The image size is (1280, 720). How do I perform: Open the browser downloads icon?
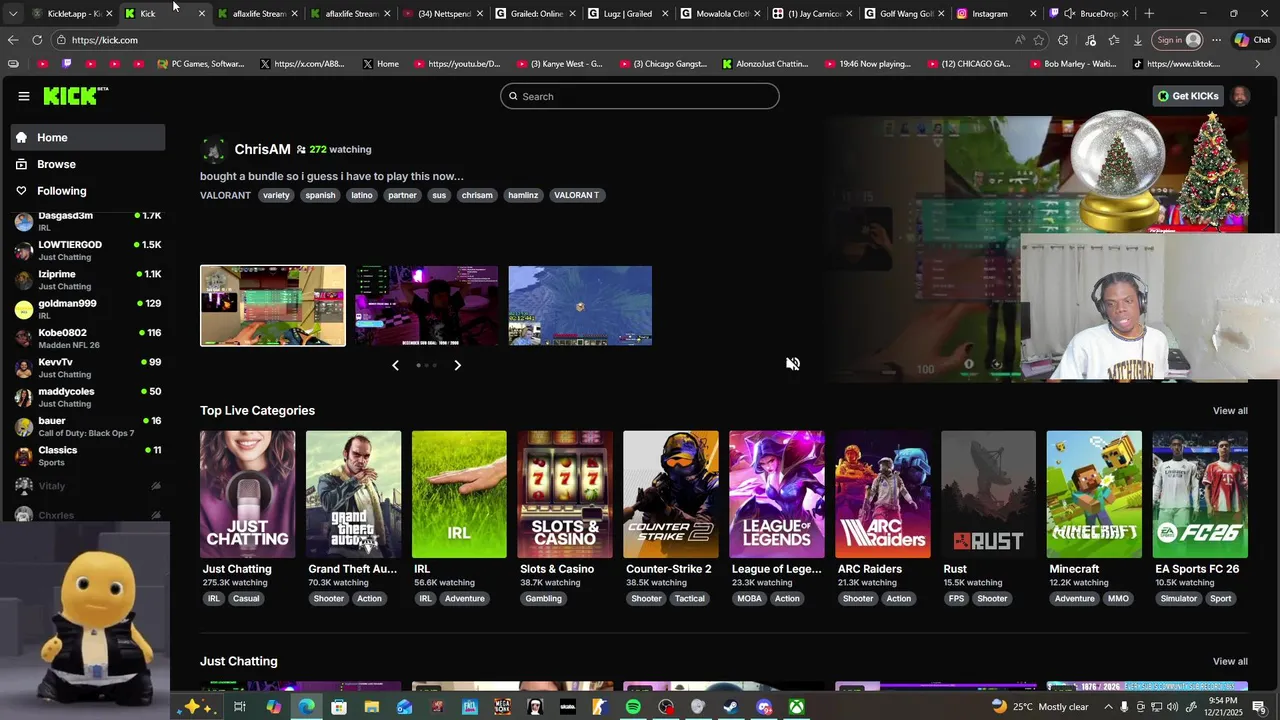[1138, 40]
